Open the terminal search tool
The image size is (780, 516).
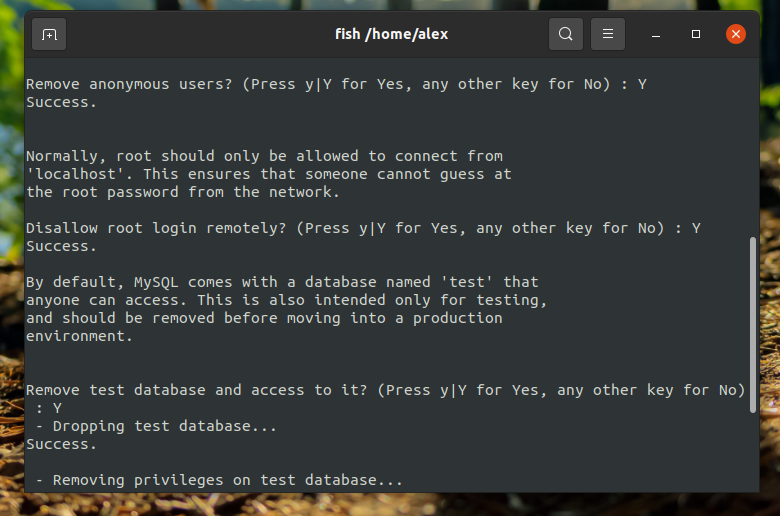tap(566, 34)
